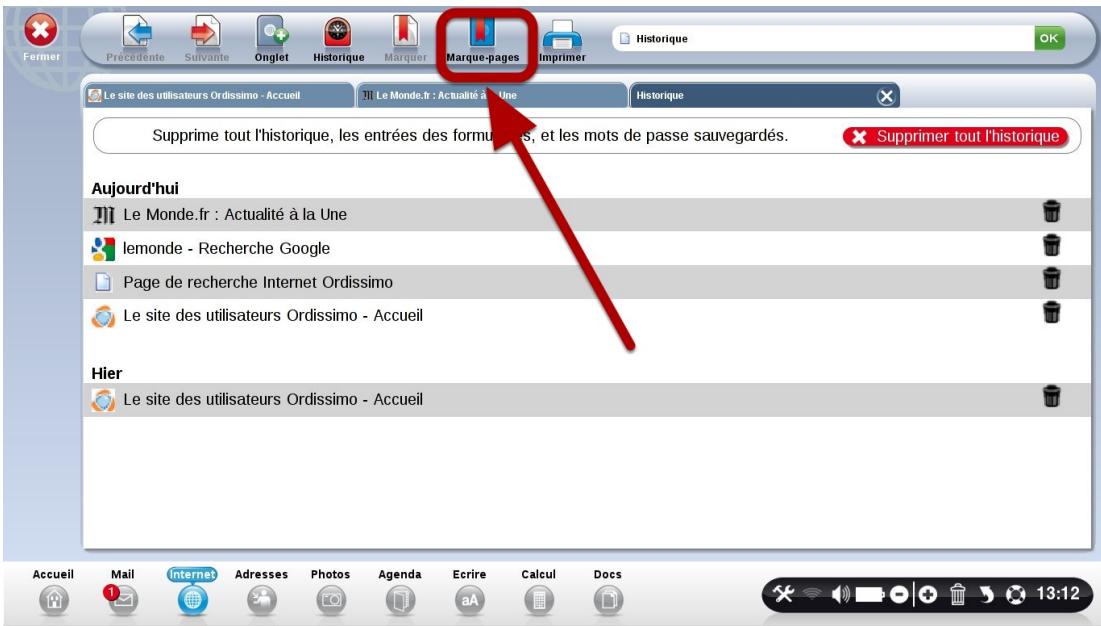The height and width of the screenshot is (626, 1101).
Task: Zoom out with the minus icon
Action: pyautogui.click(x=899, y=594)
